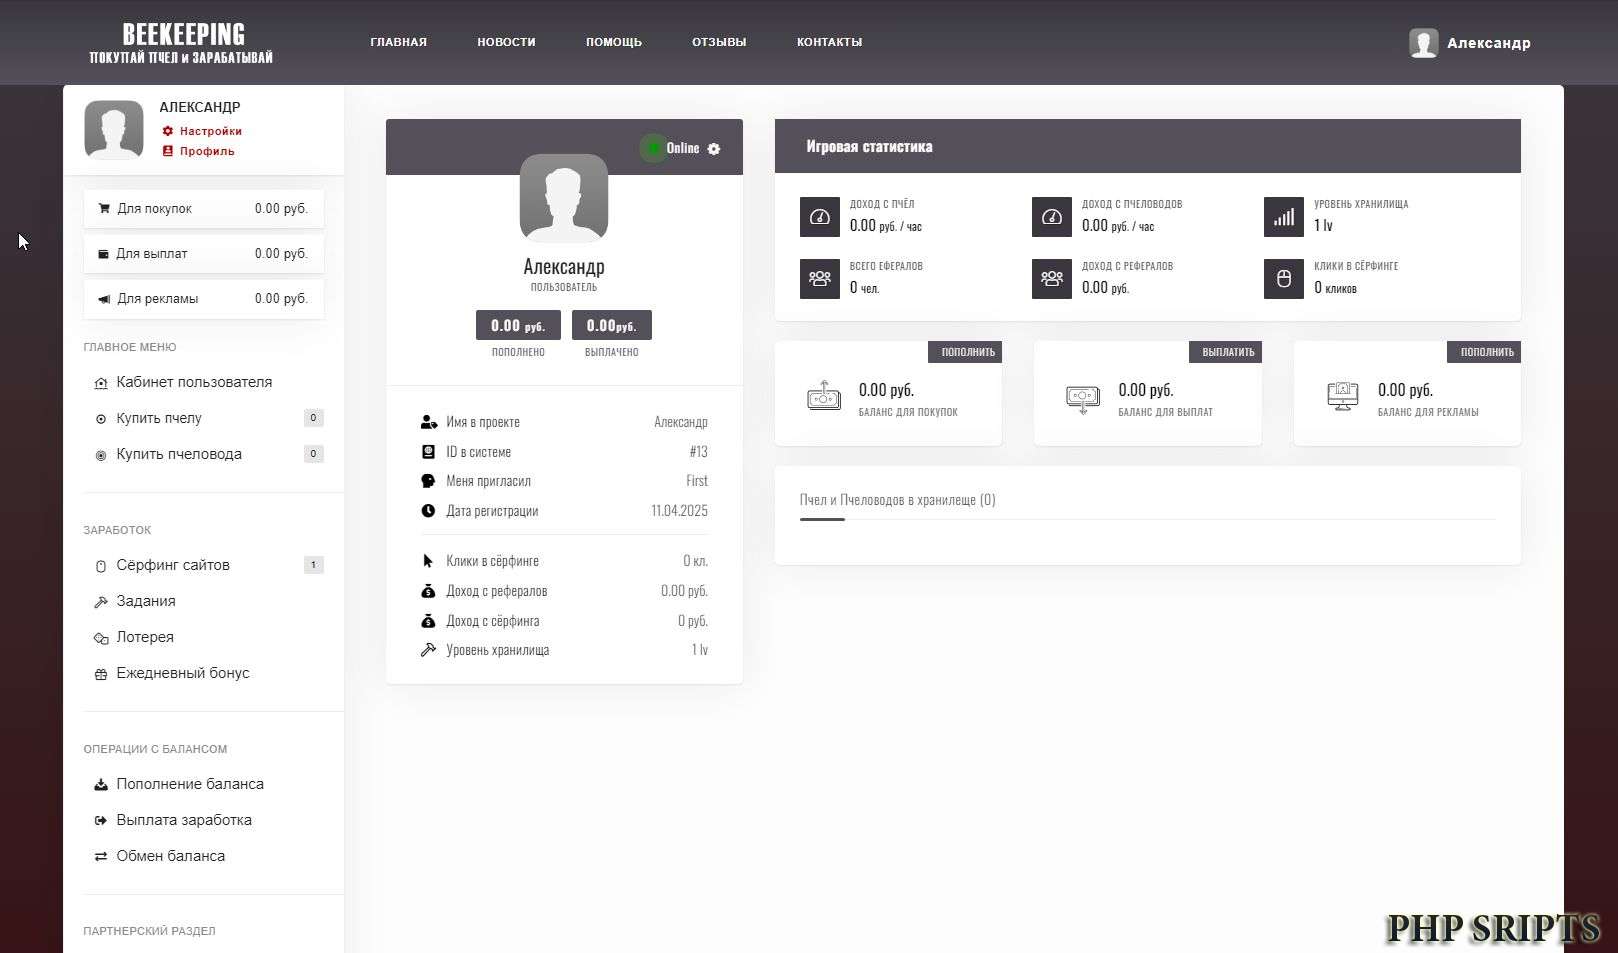Click the green Online status indicator
The height and width of the screenshot is (953, 1618).
click(x=653, y=148)
